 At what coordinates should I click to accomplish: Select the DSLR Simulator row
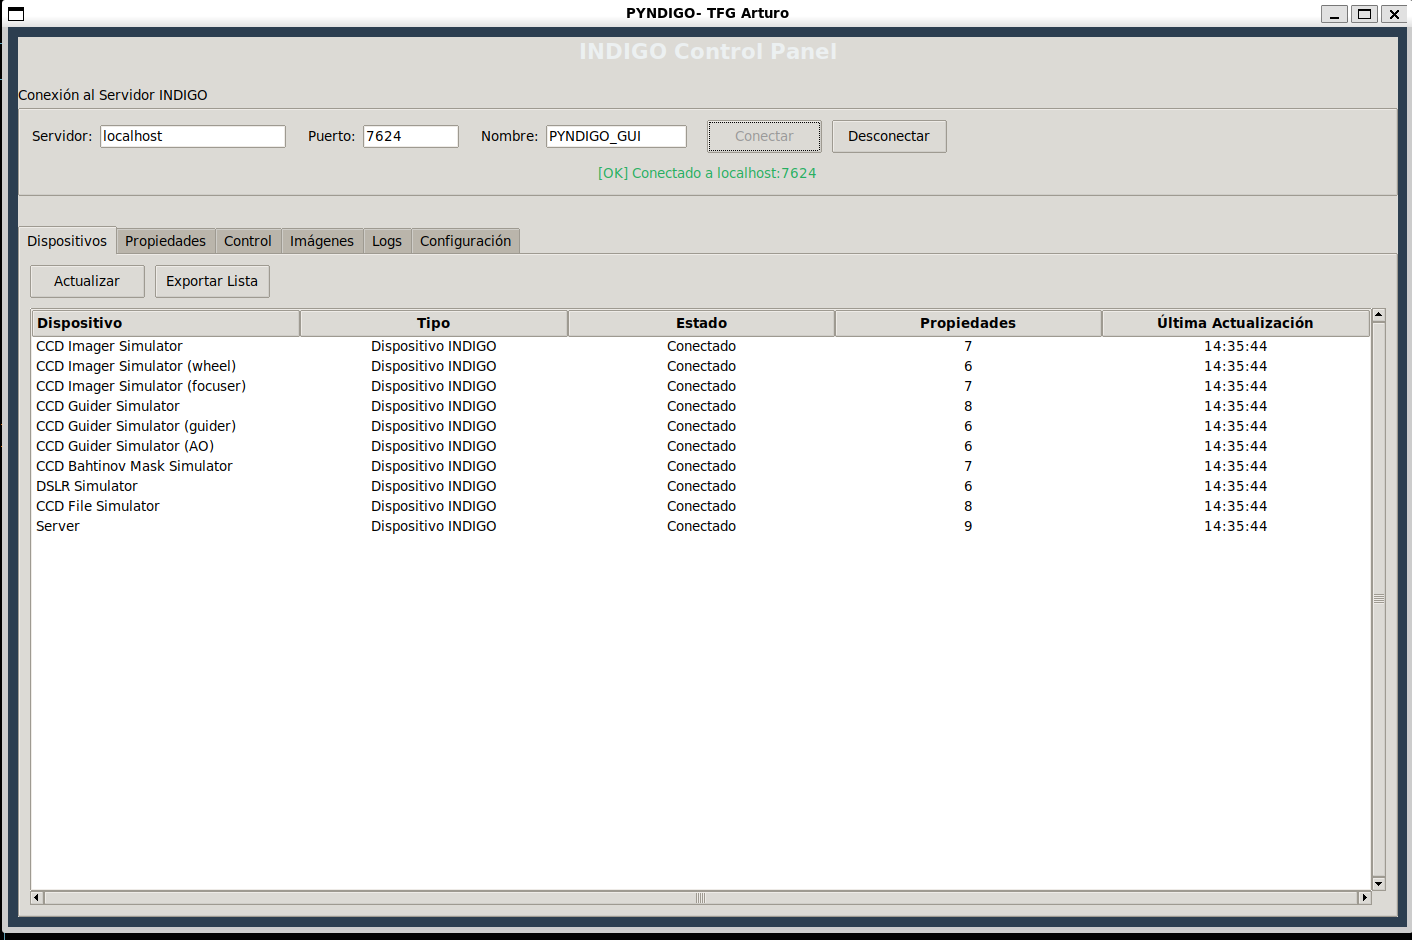click(x=701, y=486)
